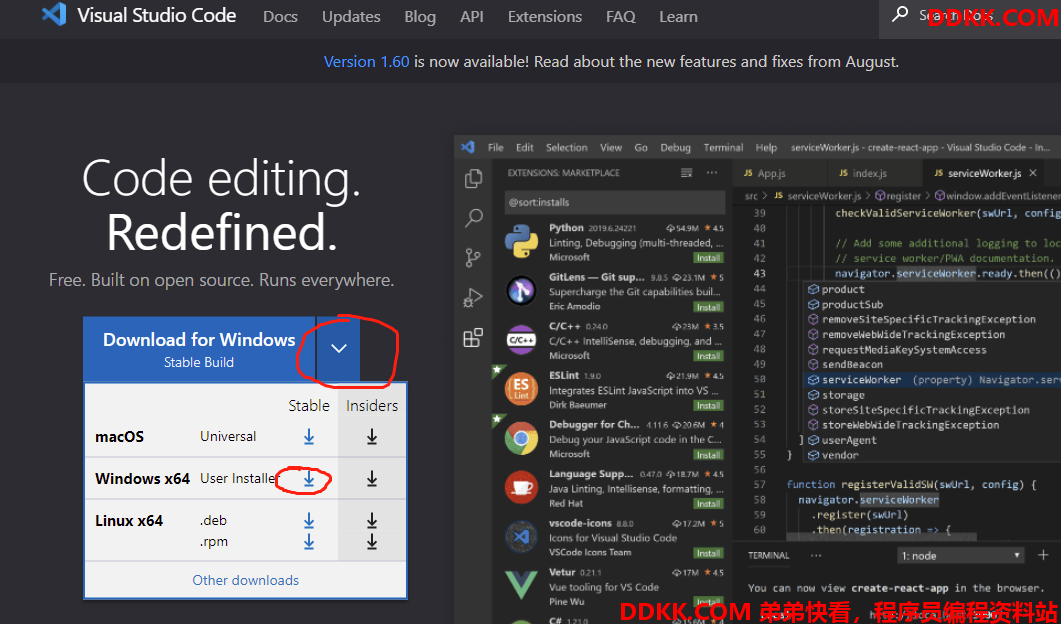
Task: Open Run and Debug icon in activity bar
Action: click(x=472, y=298)
